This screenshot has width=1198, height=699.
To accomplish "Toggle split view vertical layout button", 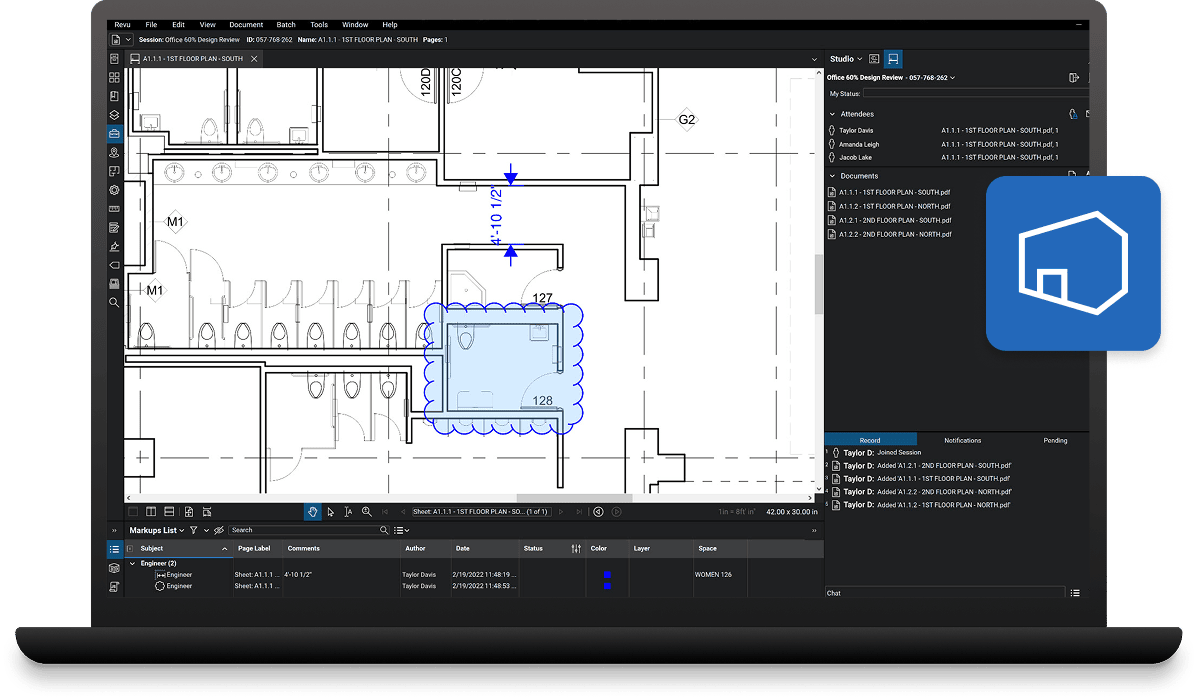I will (x=151, y=511).
